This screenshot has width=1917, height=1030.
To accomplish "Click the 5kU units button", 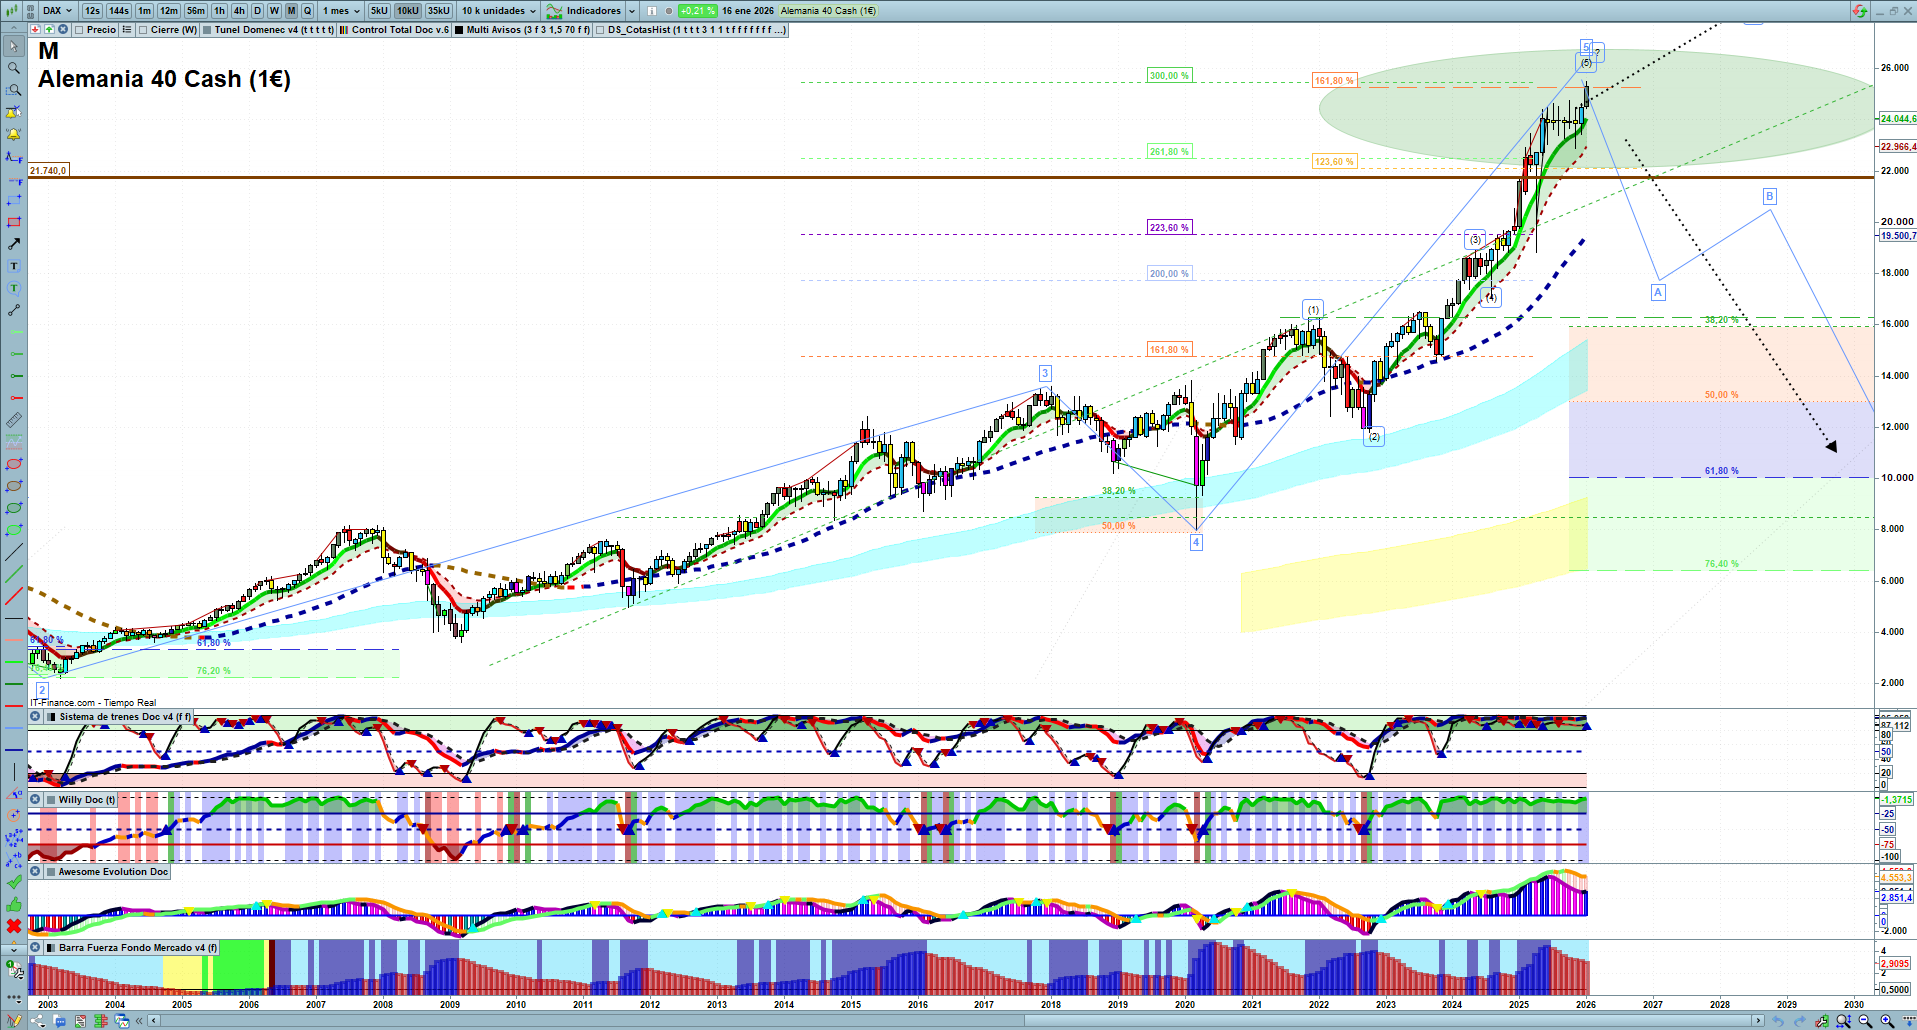I will point(379,11).
